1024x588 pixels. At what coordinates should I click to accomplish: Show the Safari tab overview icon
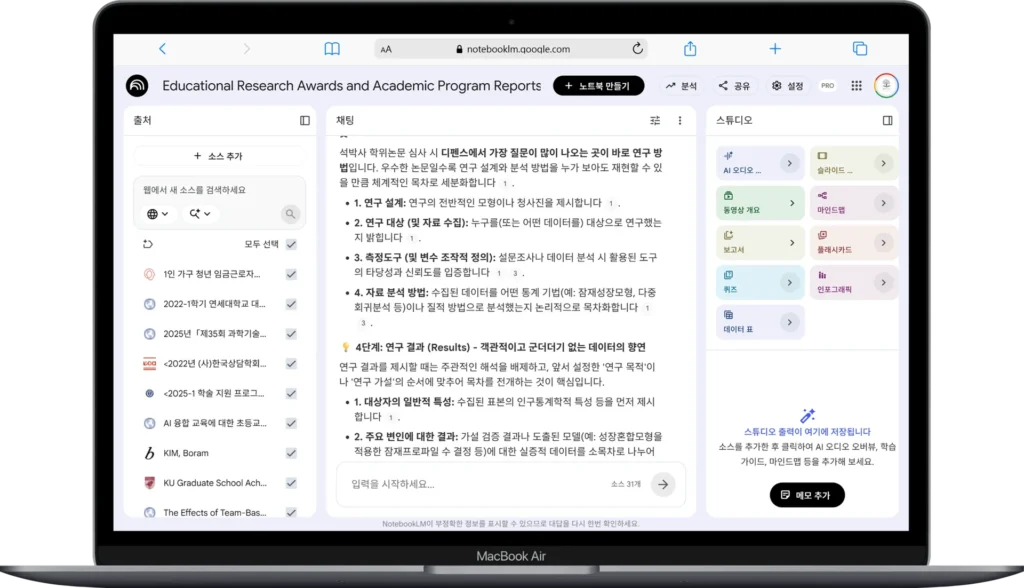(x=860, y=48)
